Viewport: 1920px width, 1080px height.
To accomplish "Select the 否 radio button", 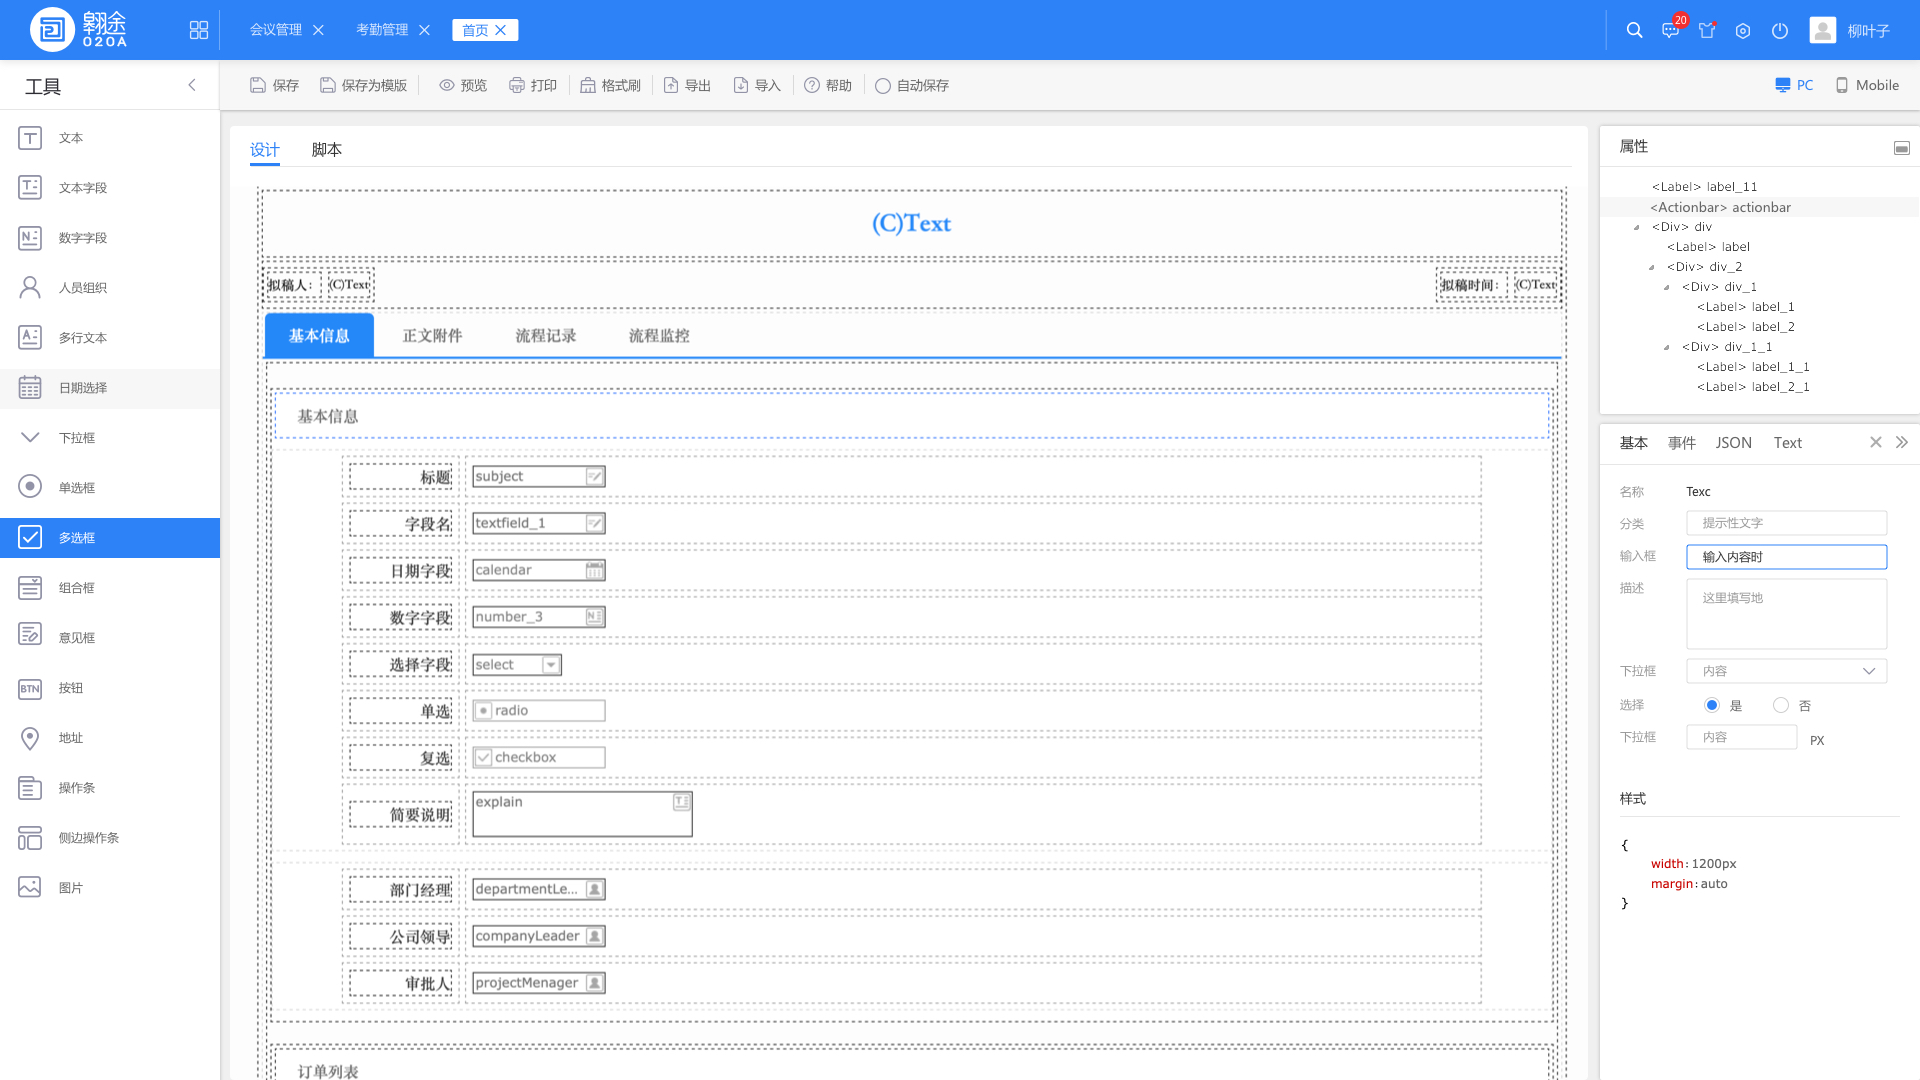I will [1780, 705].
